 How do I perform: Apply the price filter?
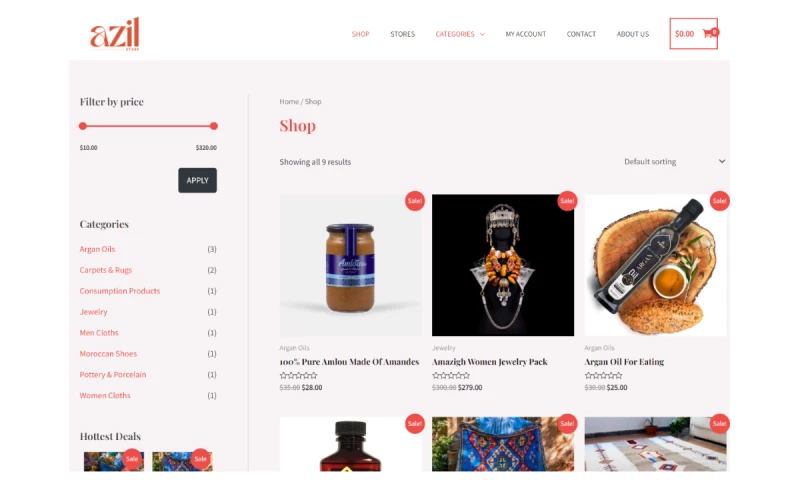tap(197, 181)
